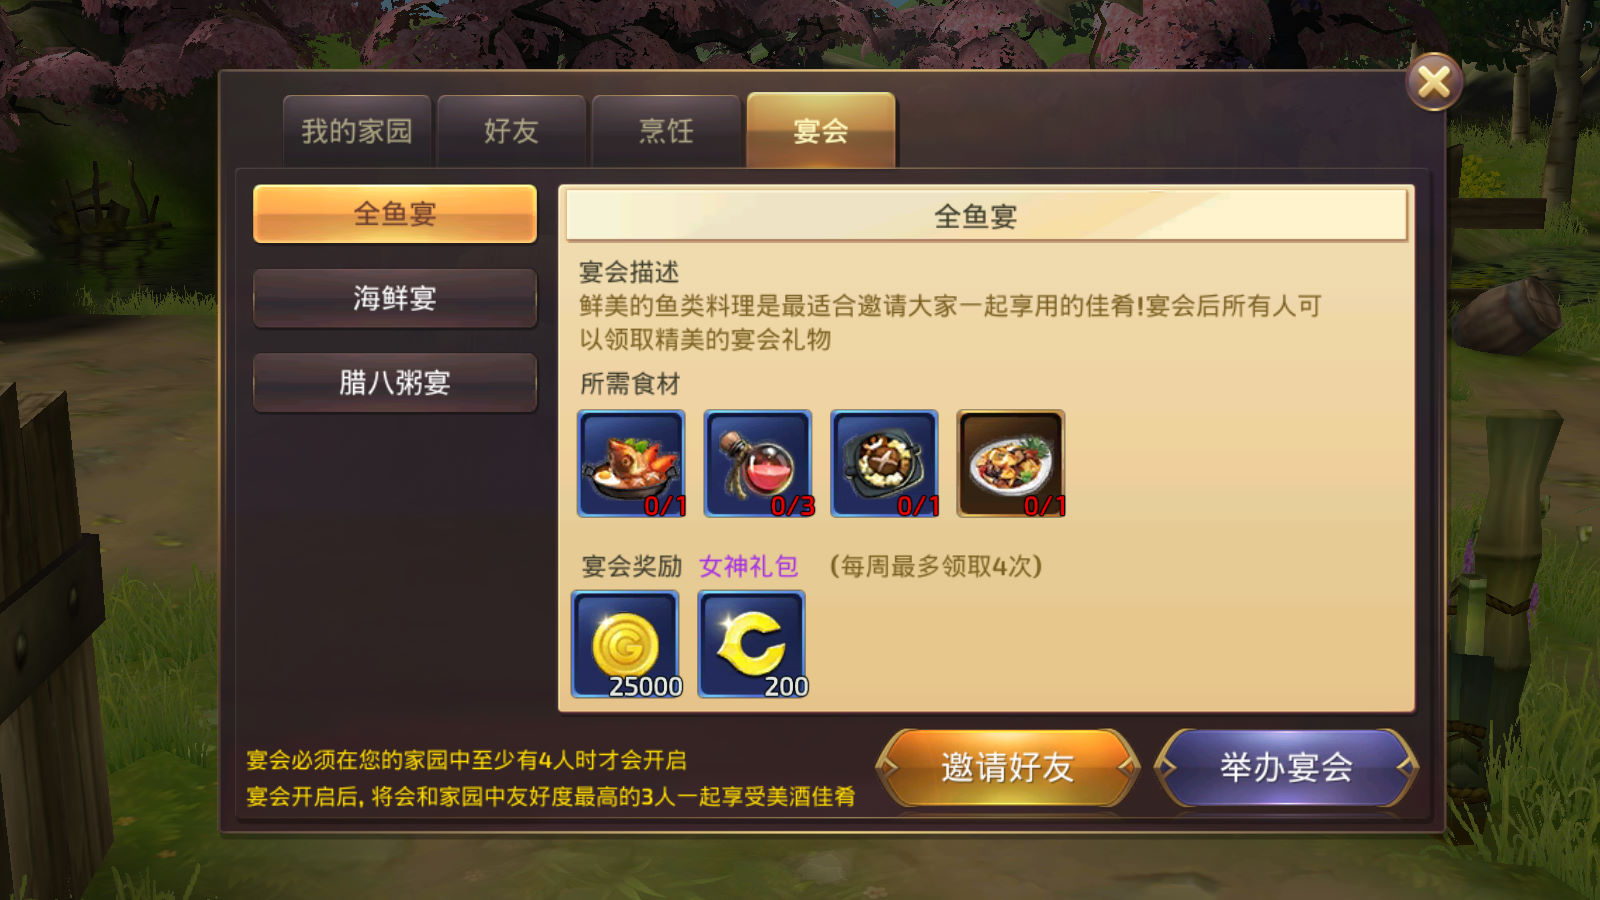Image resolution: width=1600 pixels, height=900 pixels.
Task: Click the 邀请好友 button
Action: tap(1008, 767)
